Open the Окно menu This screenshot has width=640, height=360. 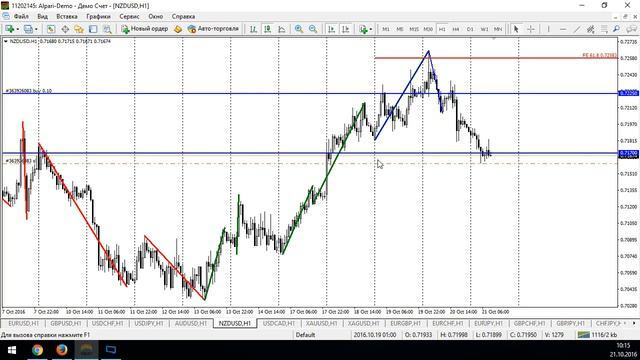[156, 17]
